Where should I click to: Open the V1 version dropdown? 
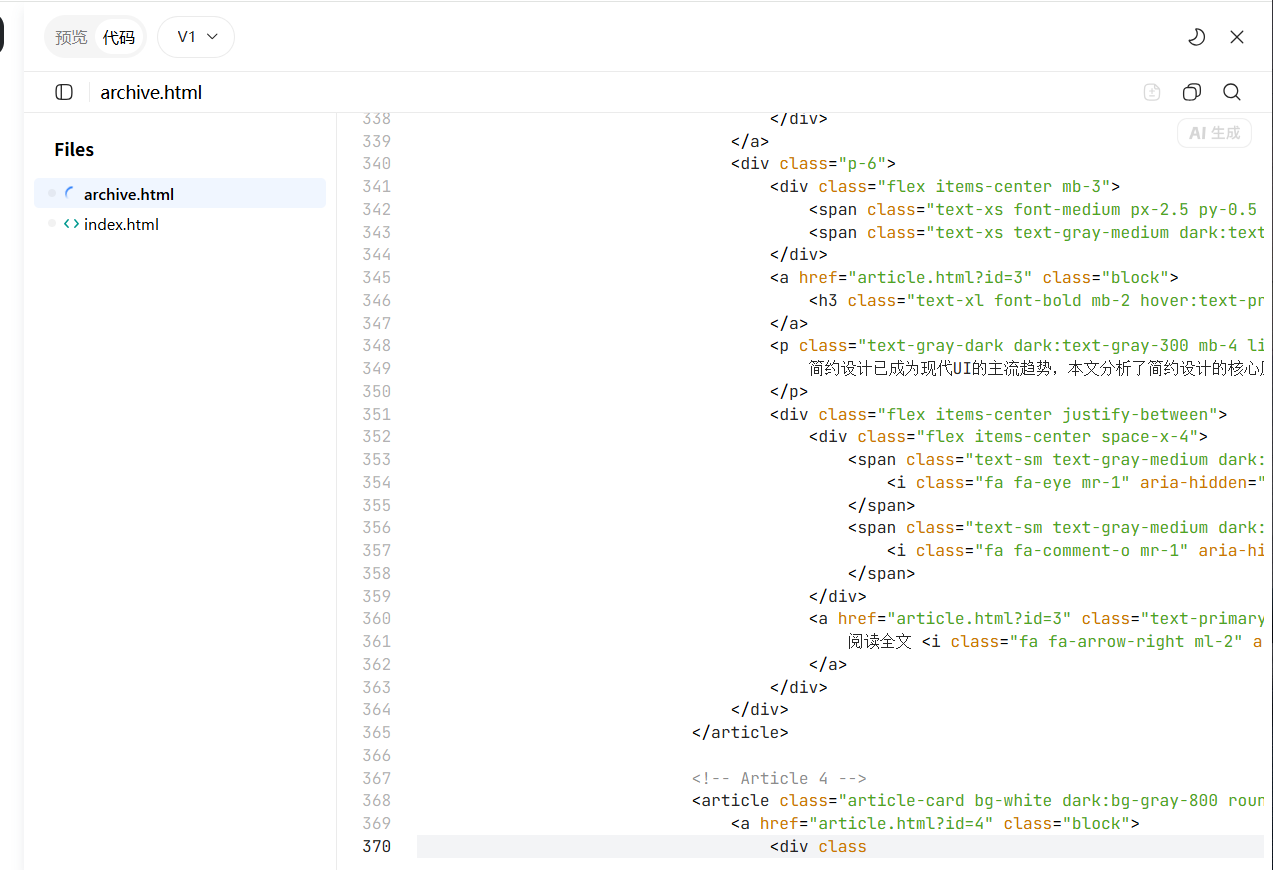pyautogui.click(x=196, y=37)
